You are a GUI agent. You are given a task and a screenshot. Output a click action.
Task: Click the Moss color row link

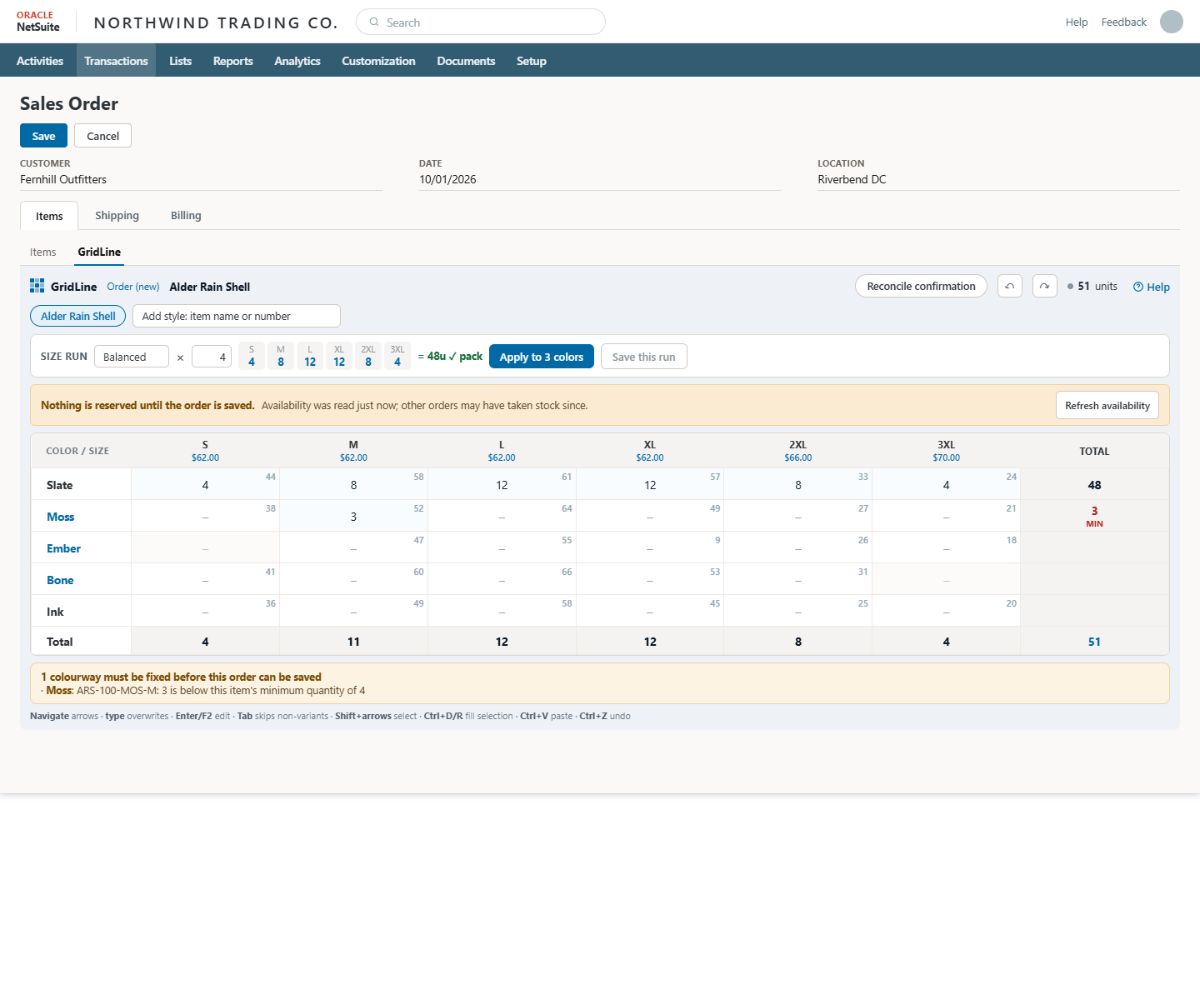[x=60, y=517]
